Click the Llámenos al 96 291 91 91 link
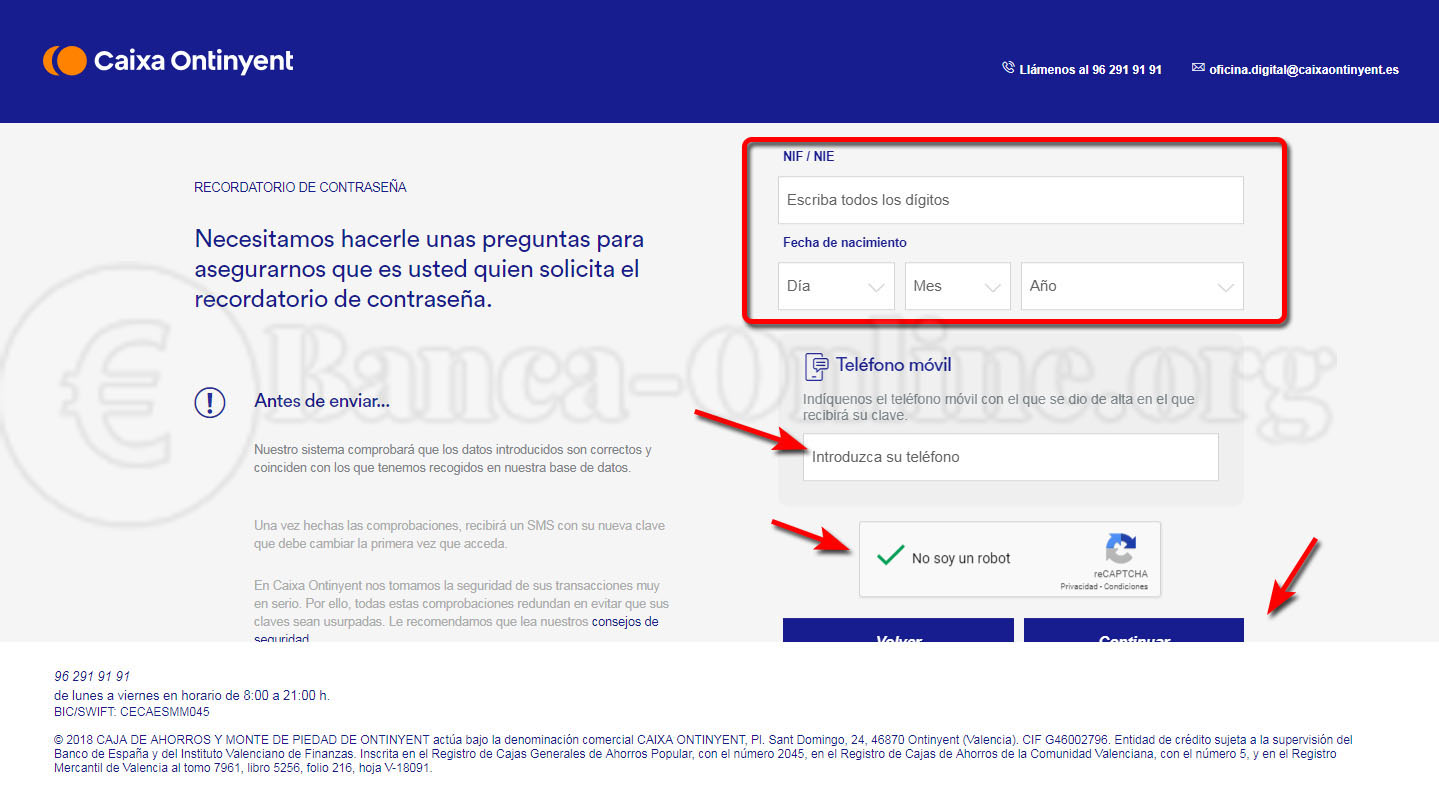Viewport: 1439px width, 792px height. [x=1090, y=70]
